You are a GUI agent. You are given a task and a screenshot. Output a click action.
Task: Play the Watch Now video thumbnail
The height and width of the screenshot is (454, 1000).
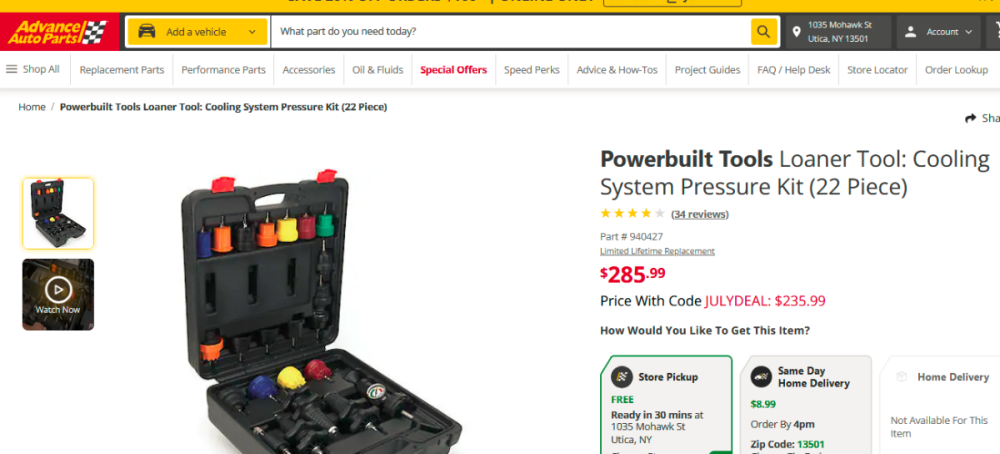[58, 295]
